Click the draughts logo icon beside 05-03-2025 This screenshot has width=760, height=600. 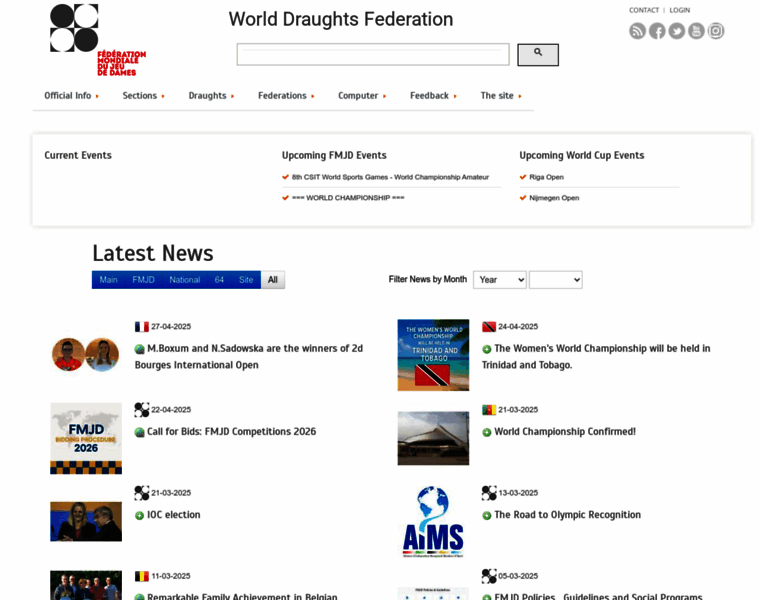[x=489, y=576]
